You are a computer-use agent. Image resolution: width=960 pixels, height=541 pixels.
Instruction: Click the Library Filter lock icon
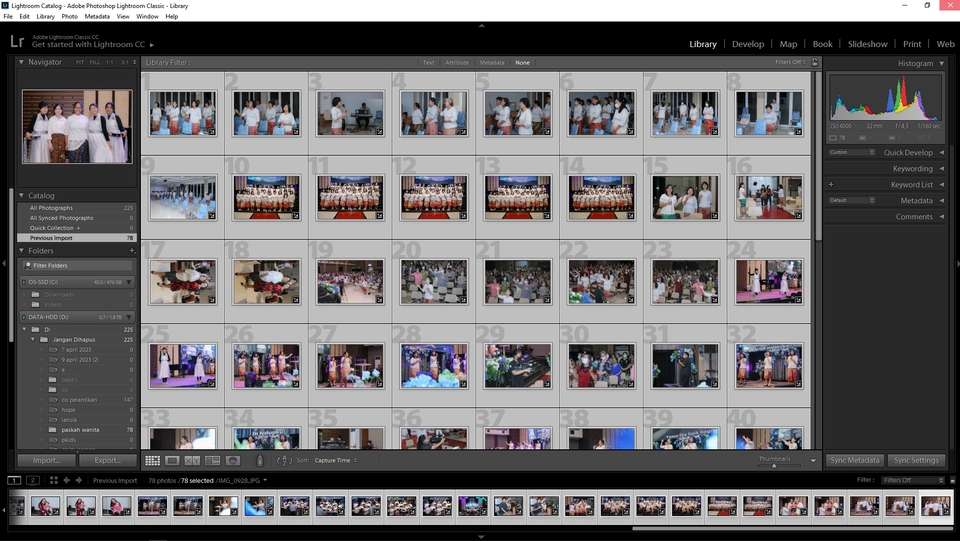pyautogui.click(x=815, y=62)
